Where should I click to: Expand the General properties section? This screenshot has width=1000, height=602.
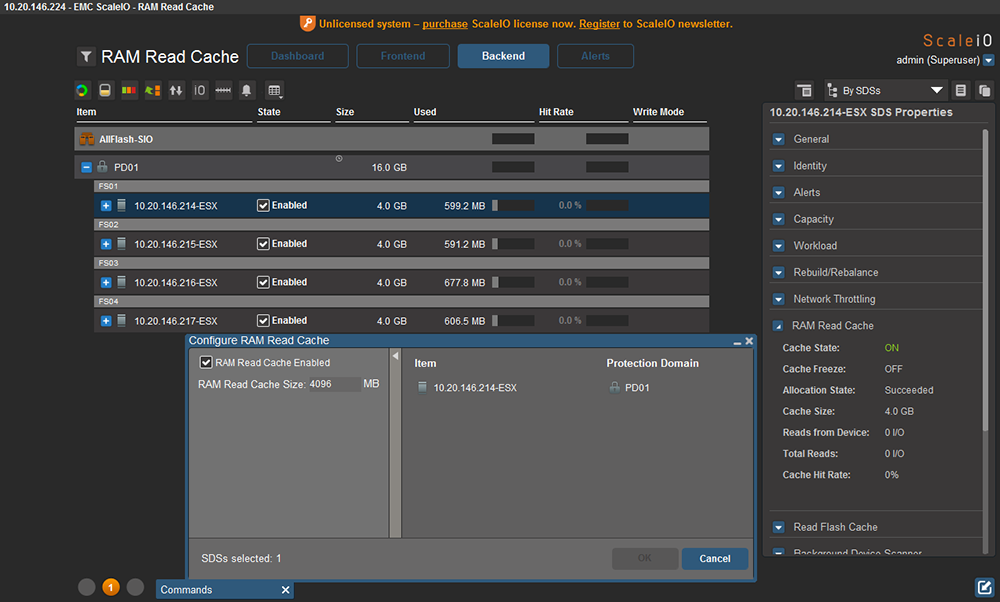tap(779, 139)
